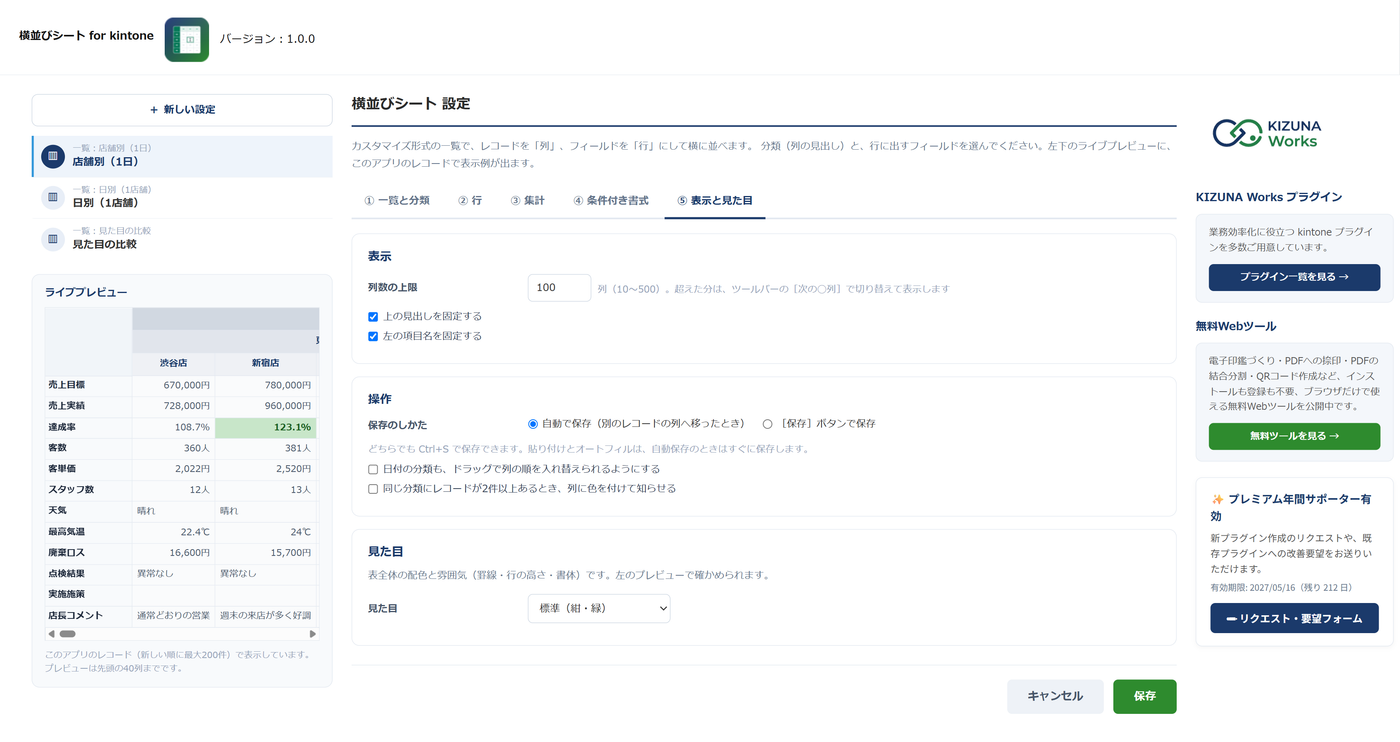Click the KIZUNA Works logo
Image resolution: width=1400 pixels, height=742 pixels.
point(1267,134)
